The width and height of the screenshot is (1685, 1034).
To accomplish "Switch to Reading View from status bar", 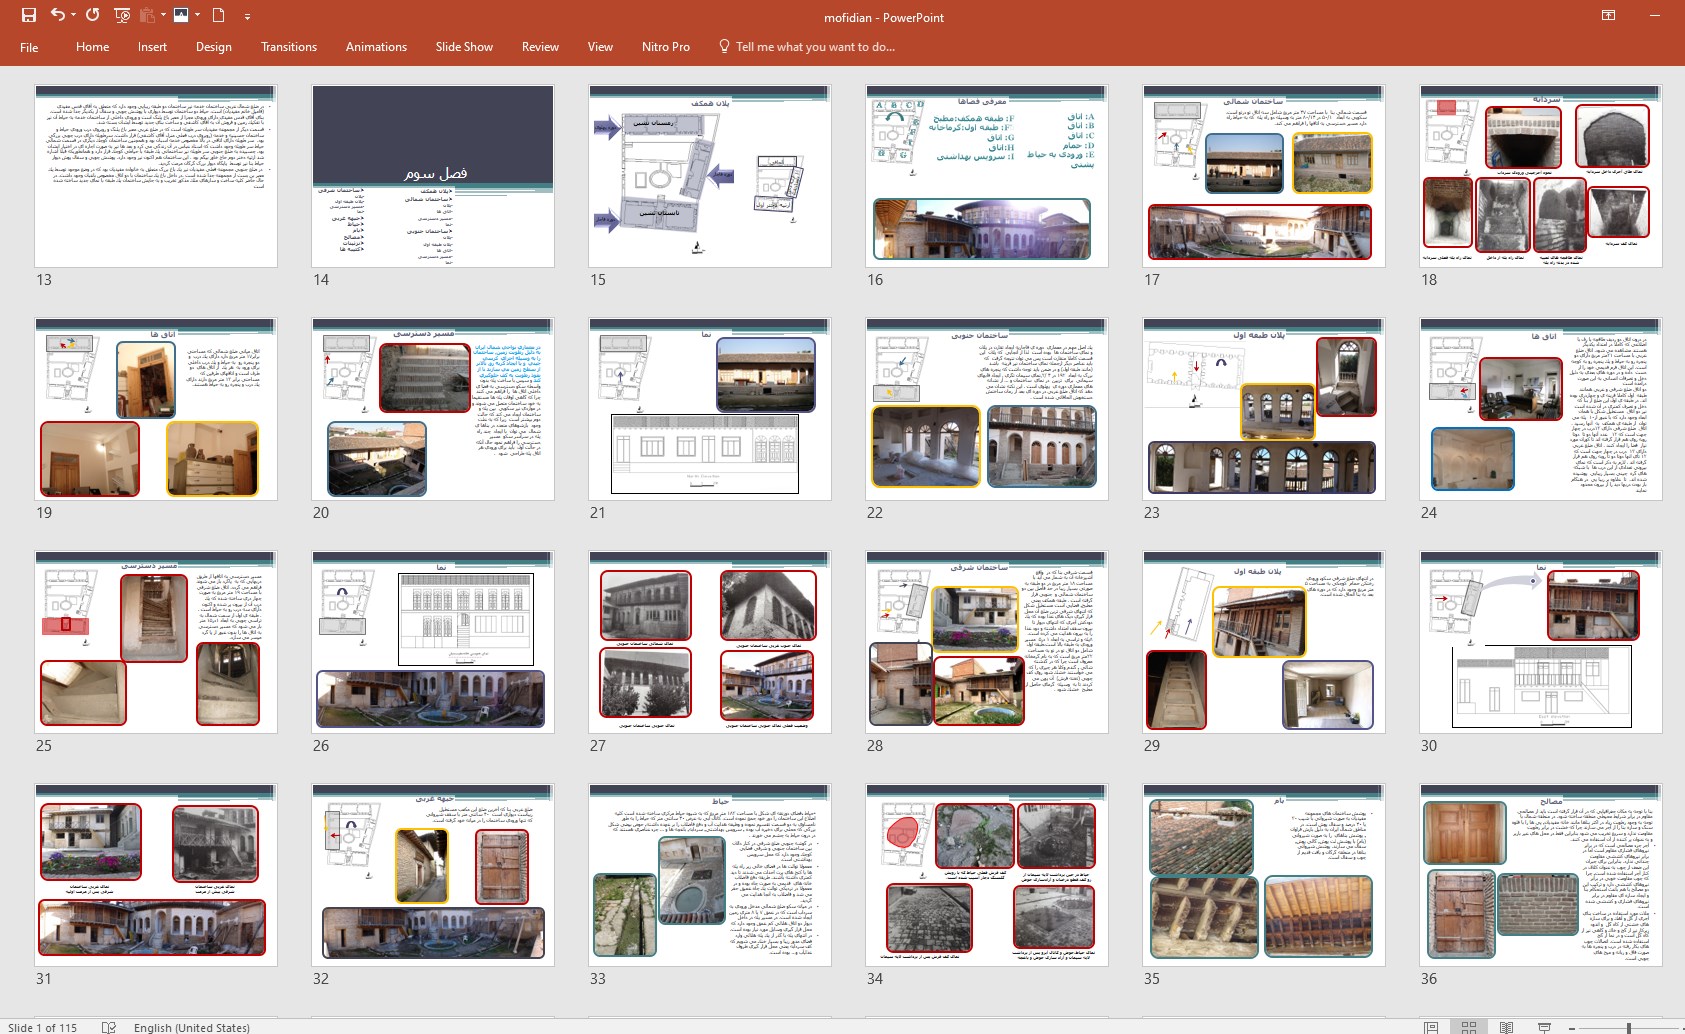I will coord(1506,1027).
